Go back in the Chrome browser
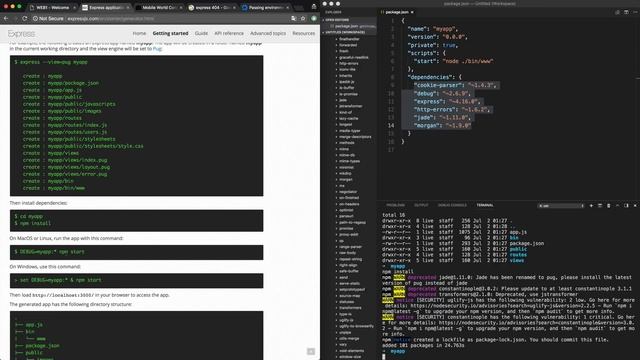Viewport: 640px width, 360px height. click(6, 18)
